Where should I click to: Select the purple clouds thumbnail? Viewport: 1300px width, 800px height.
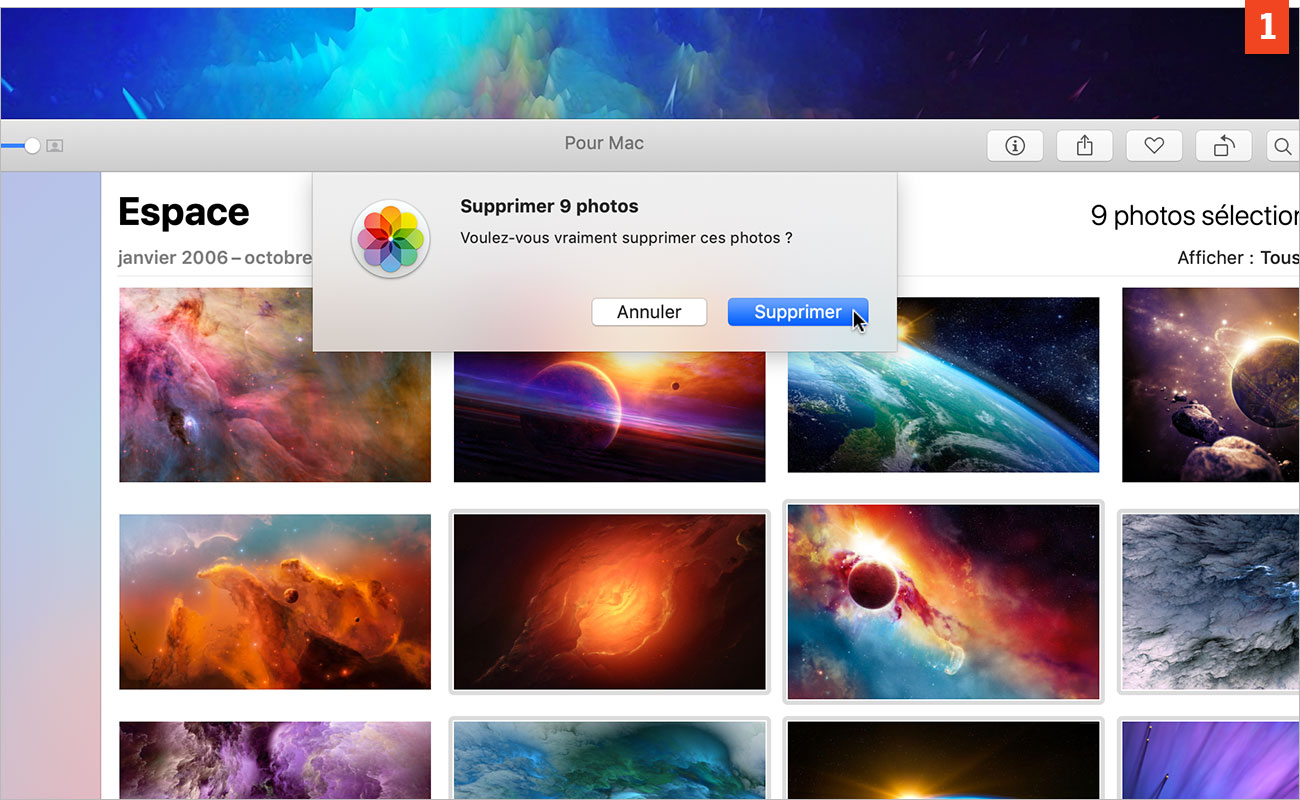click(275, 760)
